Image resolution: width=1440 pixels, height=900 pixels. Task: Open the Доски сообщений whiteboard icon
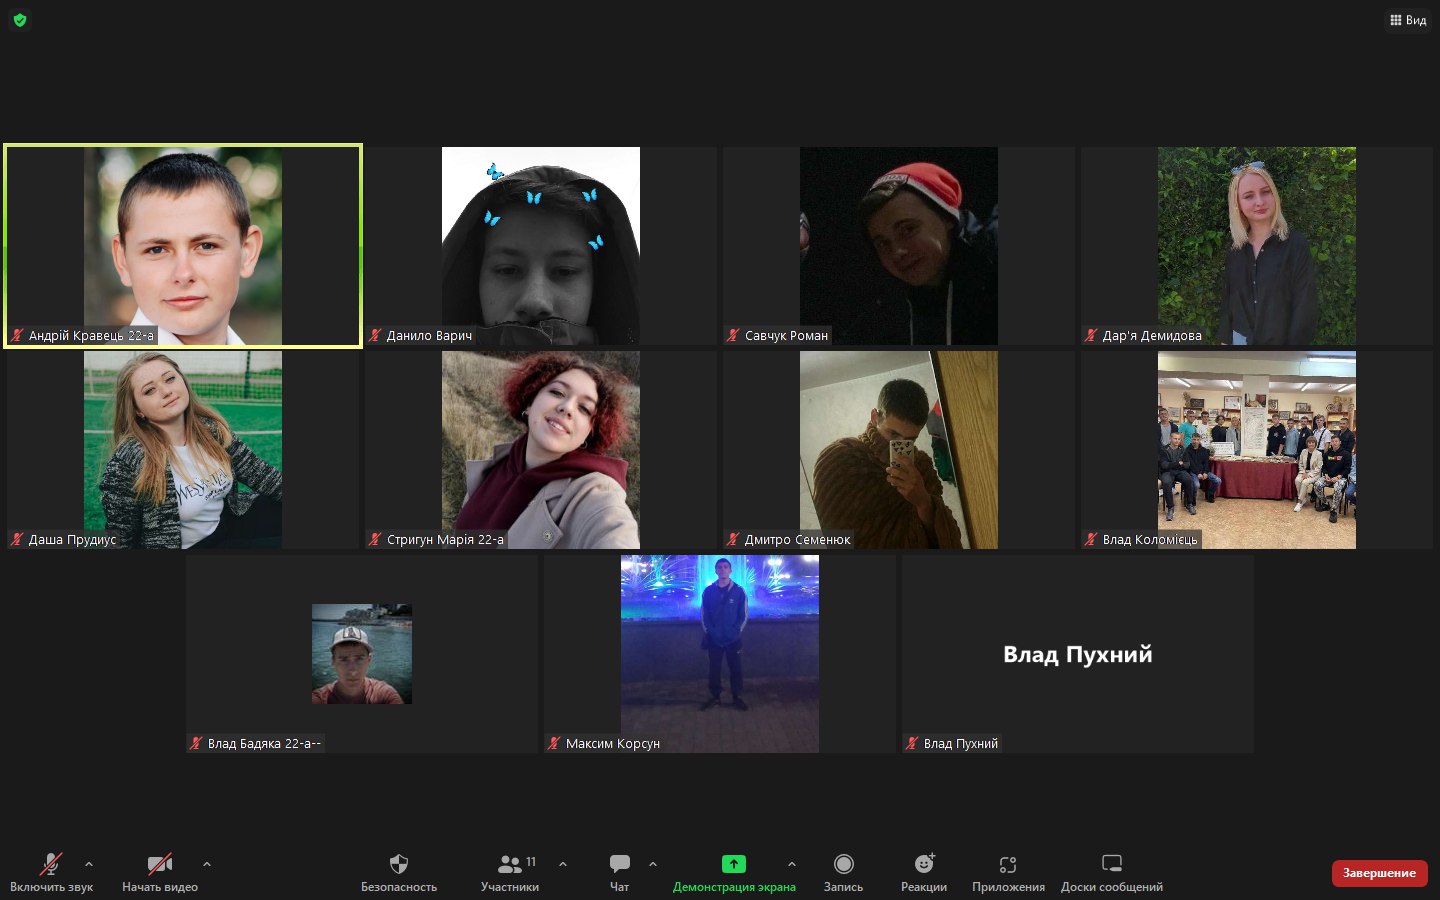point(1112,864)
